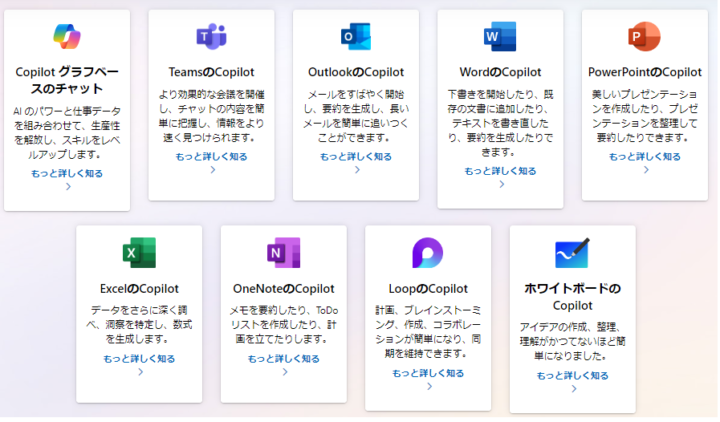Click the chevron below LoopのCopilot link
The height and width of the screenshot is (422, 720).
[428, 386]
